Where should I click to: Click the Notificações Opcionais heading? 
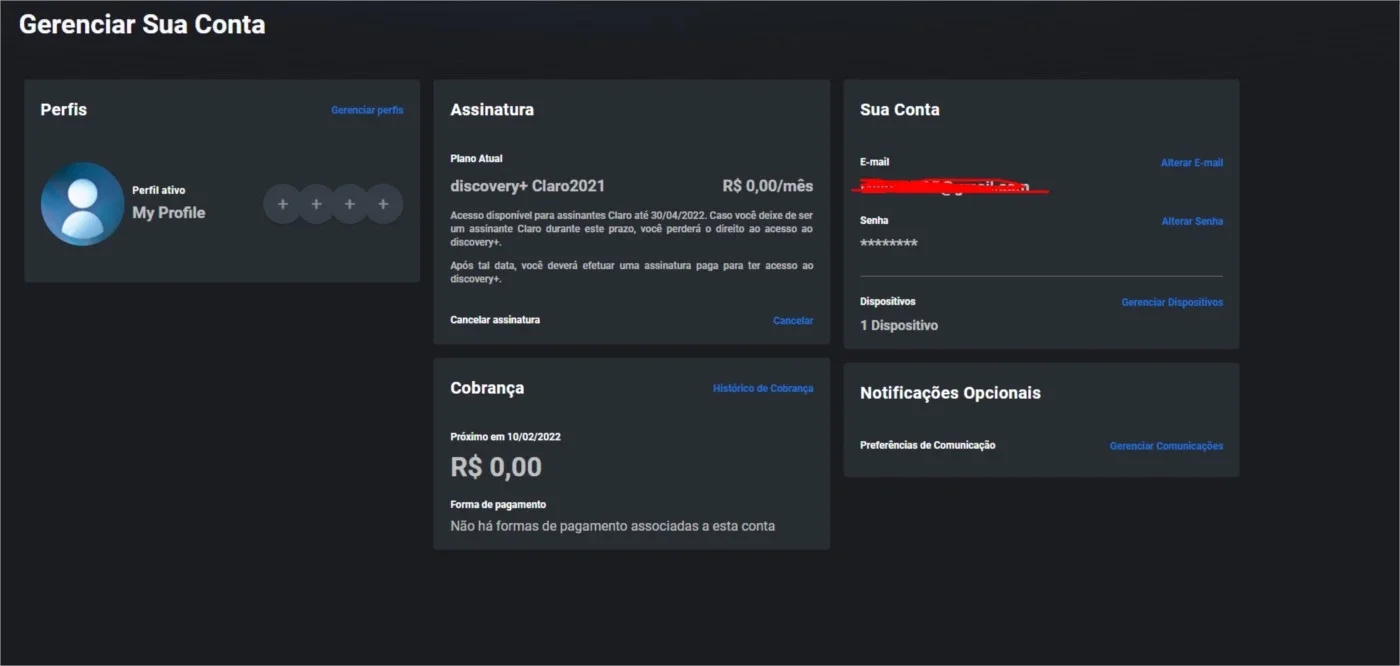[950, 393]
